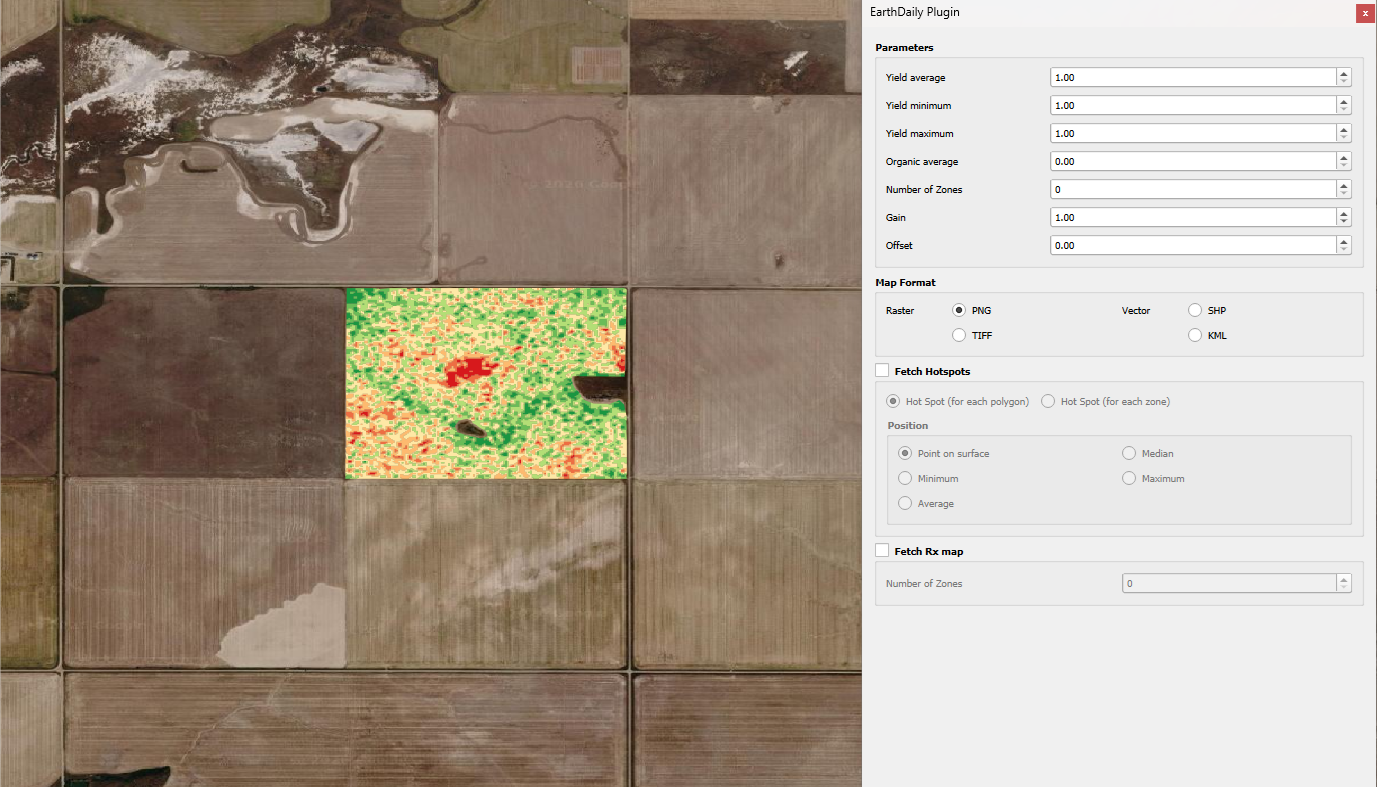The width and height of the screenshot is (1377, 787).
Task: Select KML vector output
Action: [1195, 335]
